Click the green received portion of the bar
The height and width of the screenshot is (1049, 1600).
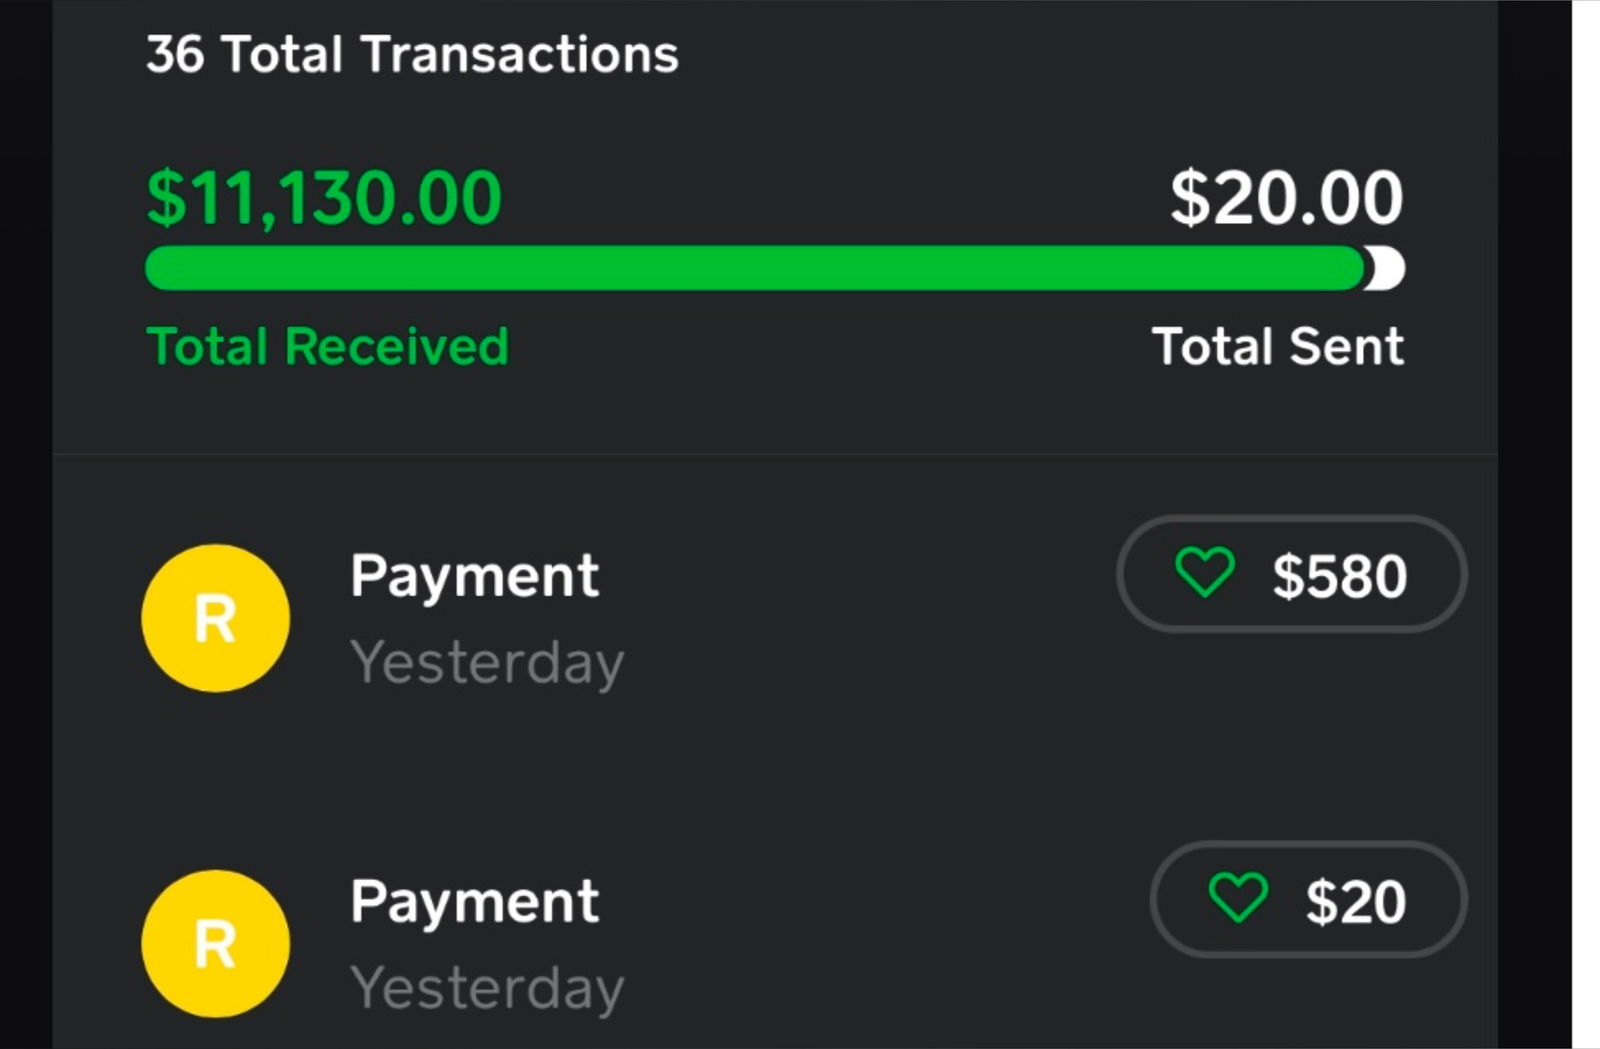750,269
